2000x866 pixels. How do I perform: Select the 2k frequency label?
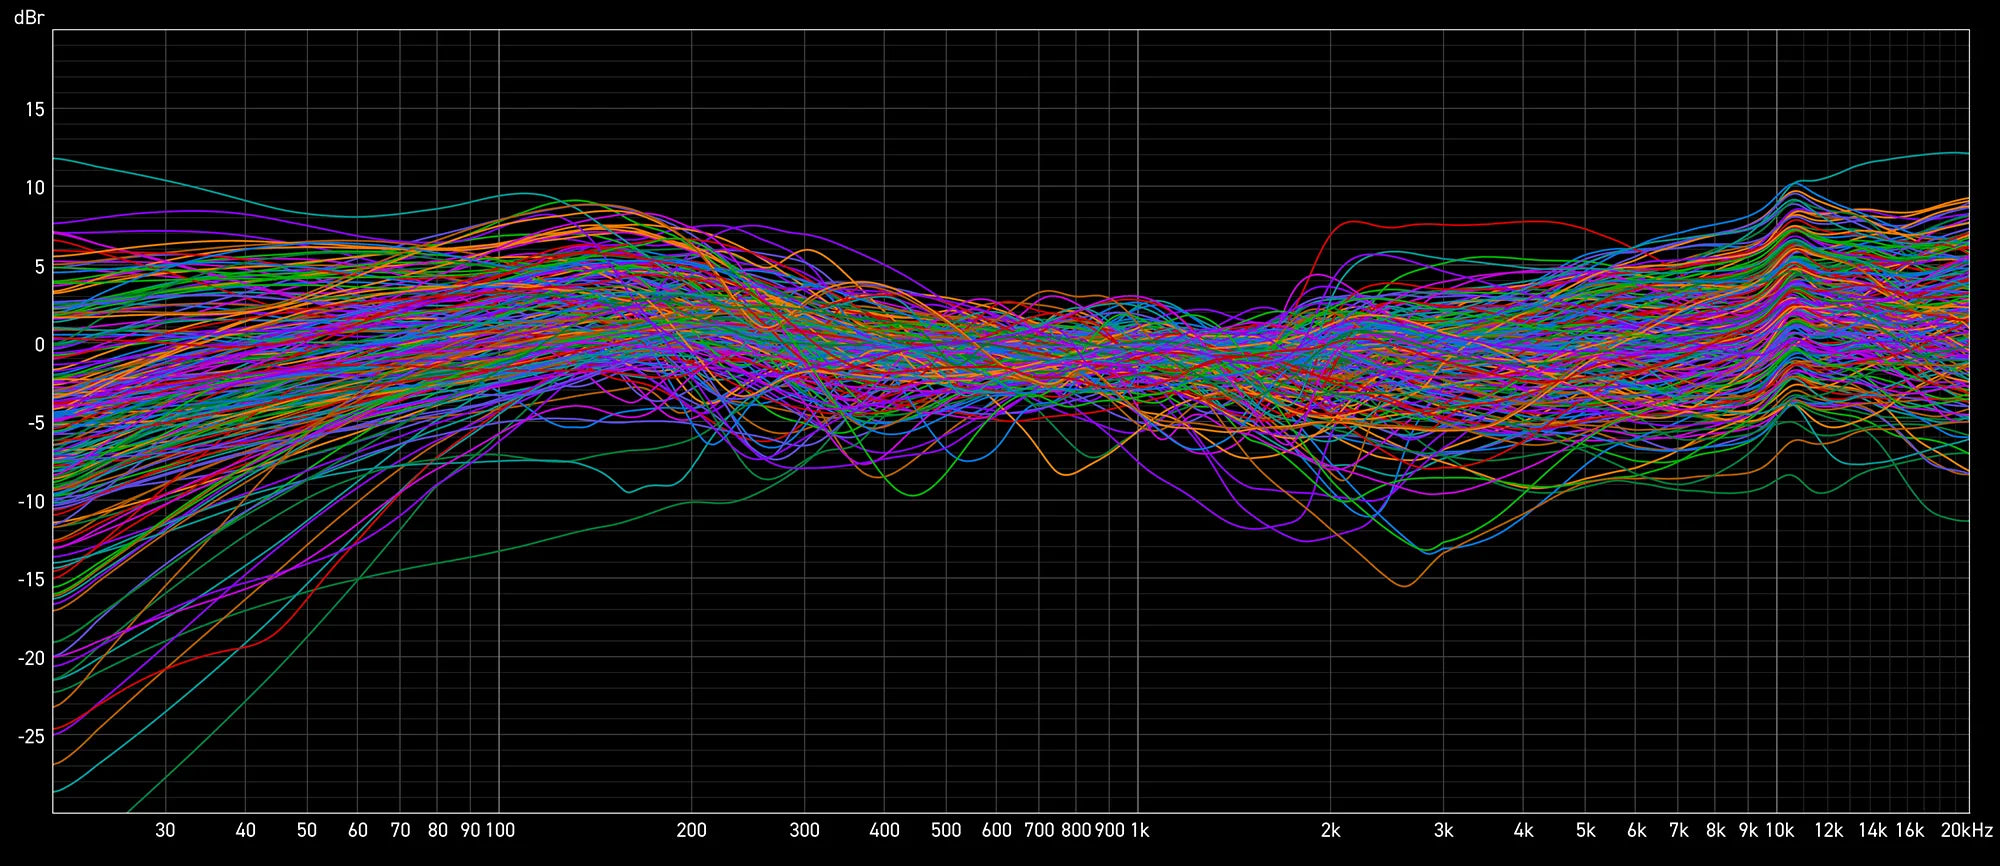pos(1330,830)
